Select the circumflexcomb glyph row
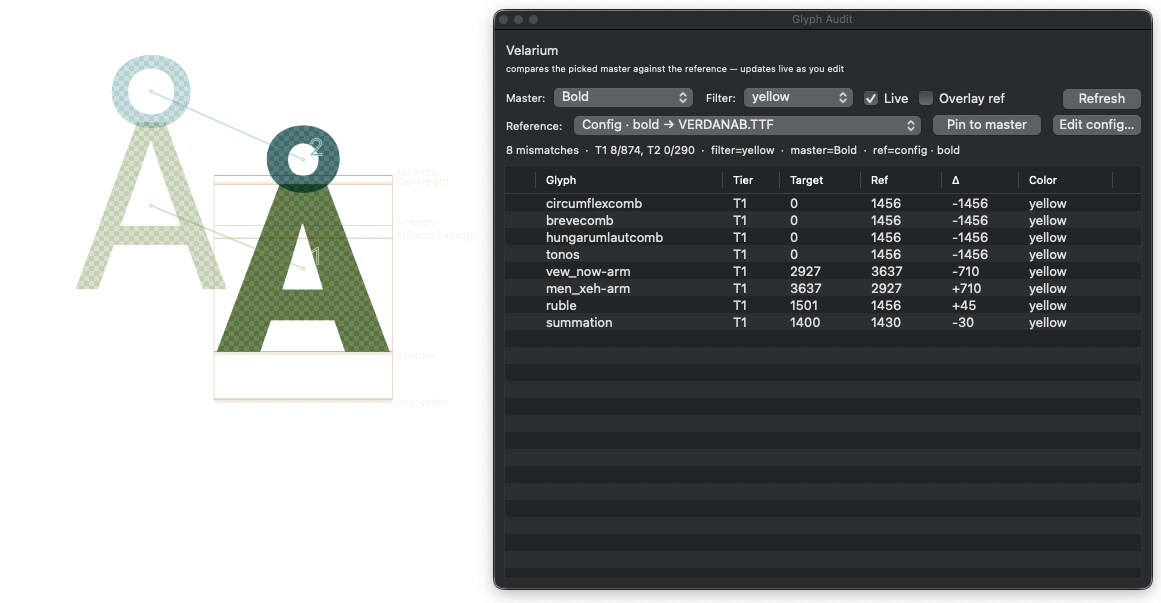Viewport: 1161px width, 603px height. (823, 203)
